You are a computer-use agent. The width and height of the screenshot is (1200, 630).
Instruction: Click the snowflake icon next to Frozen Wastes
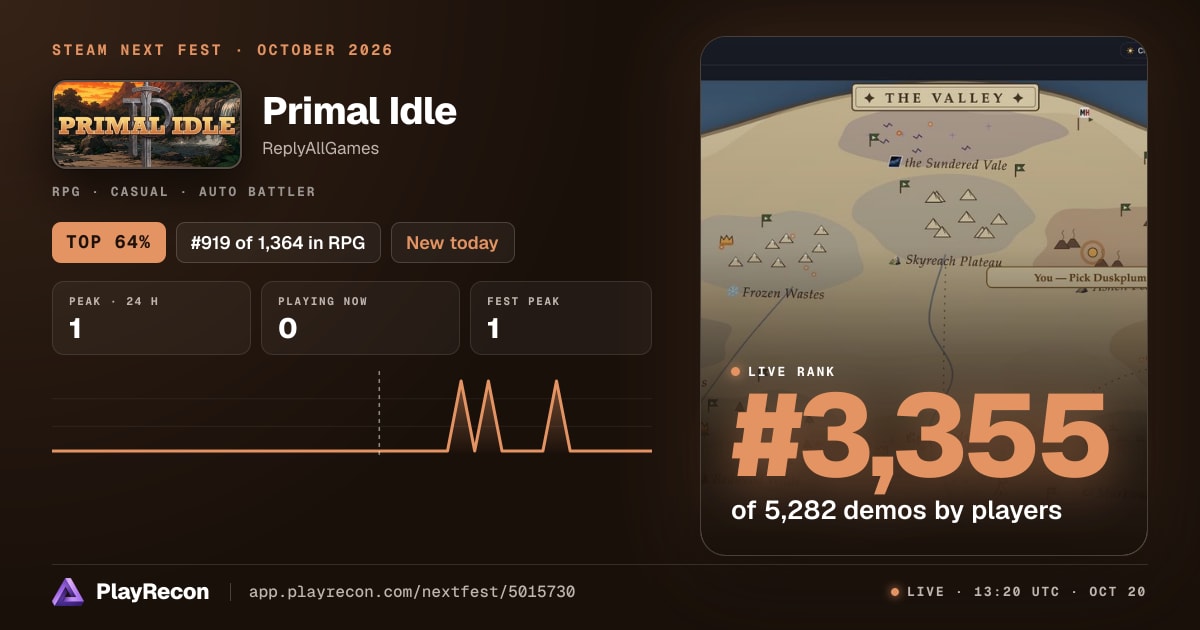click(733, 292)
